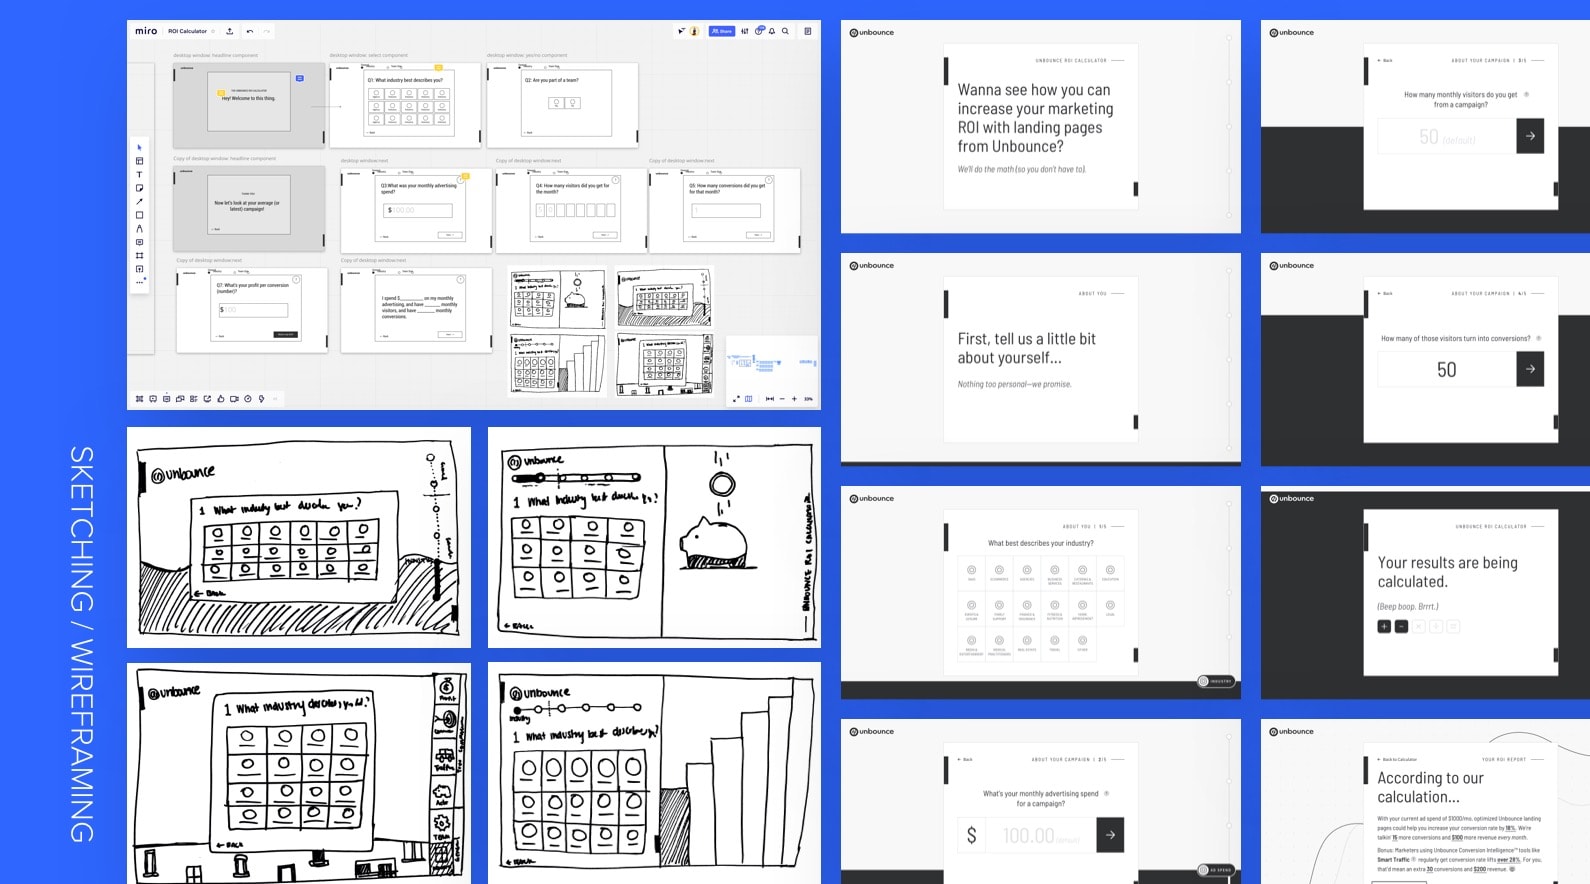This screenshot has width=1590, height=884.
Task: Click the unbounce logo on the first mockup
Action: click(872, 33)
